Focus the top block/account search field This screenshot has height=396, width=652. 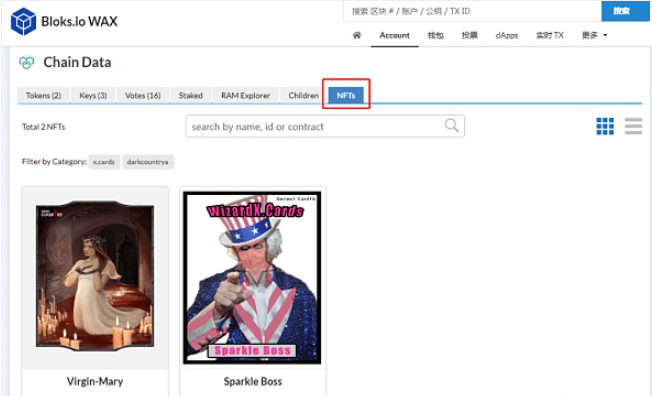tap(472, 11)
